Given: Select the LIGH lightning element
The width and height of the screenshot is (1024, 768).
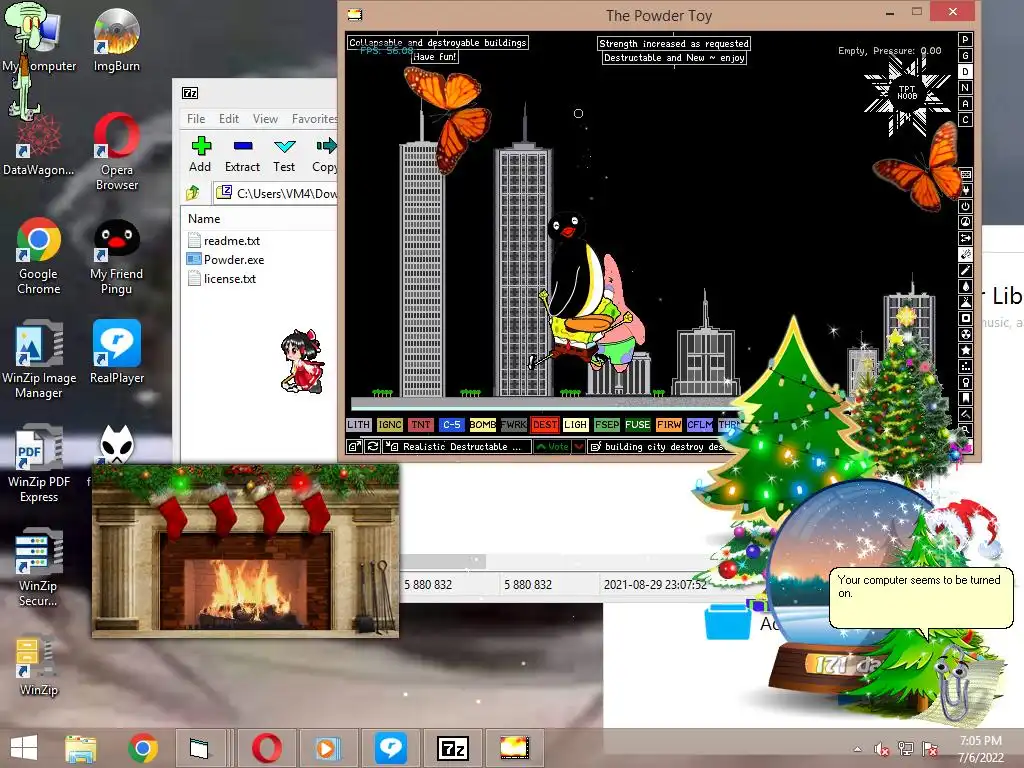Looking at the screenshot, I should click(575, 424).
